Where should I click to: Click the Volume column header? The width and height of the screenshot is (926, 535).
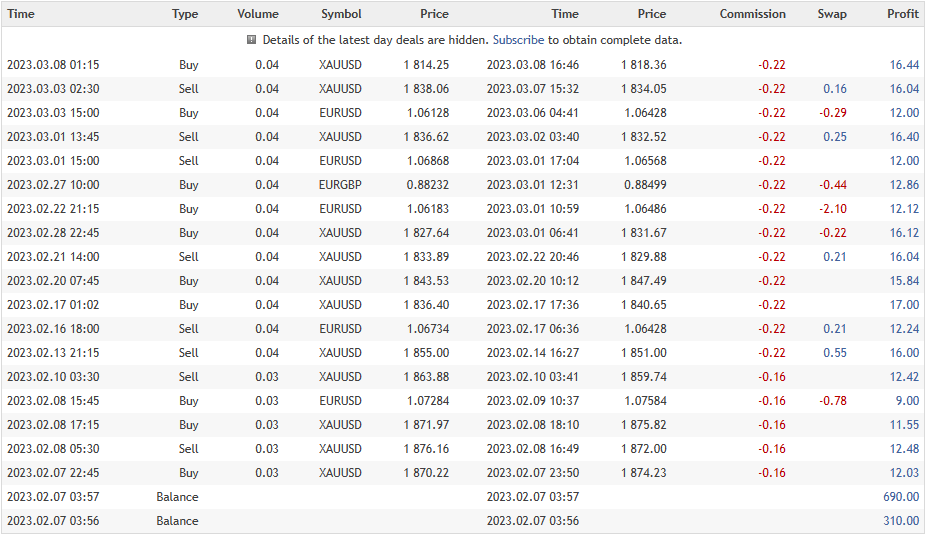coord(257,14)
